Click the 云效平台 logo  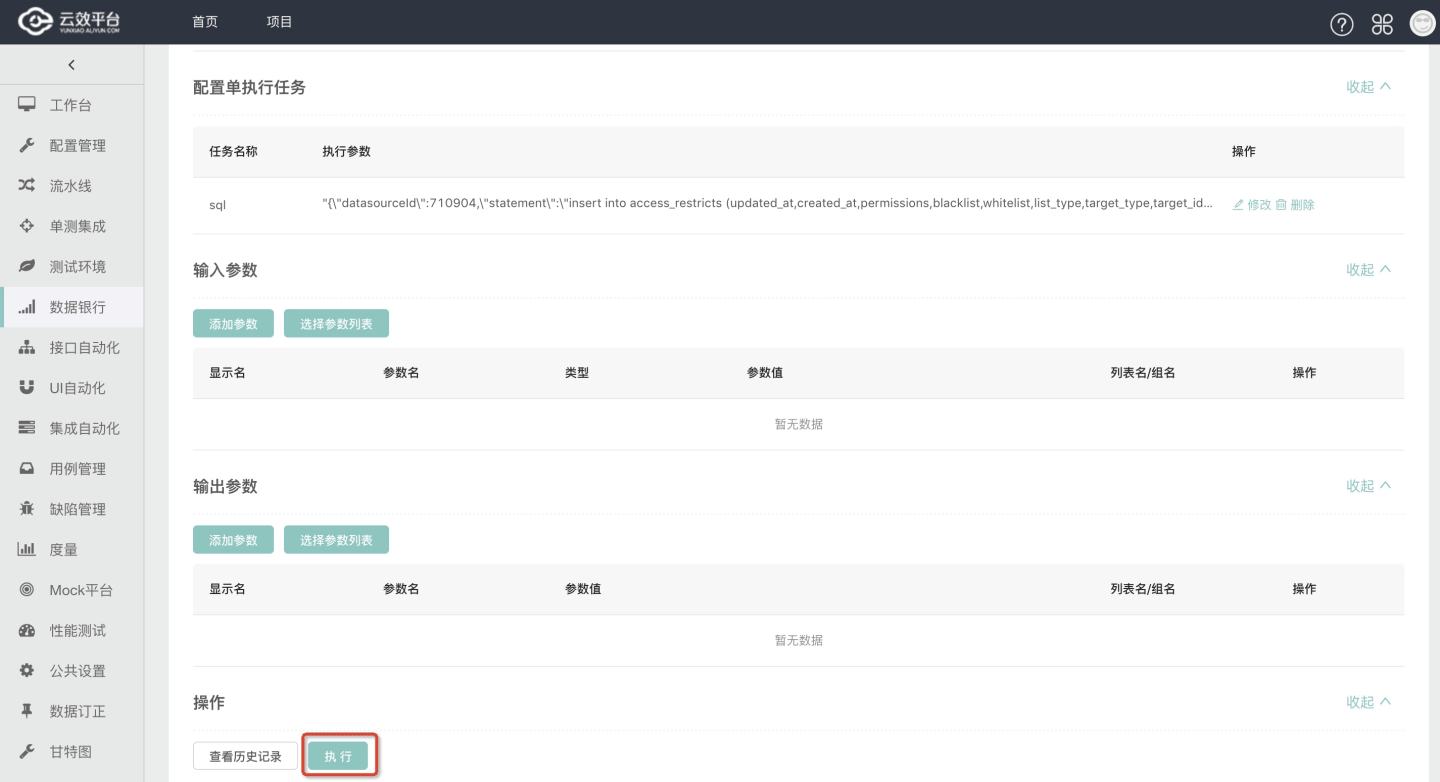(70, 22)
